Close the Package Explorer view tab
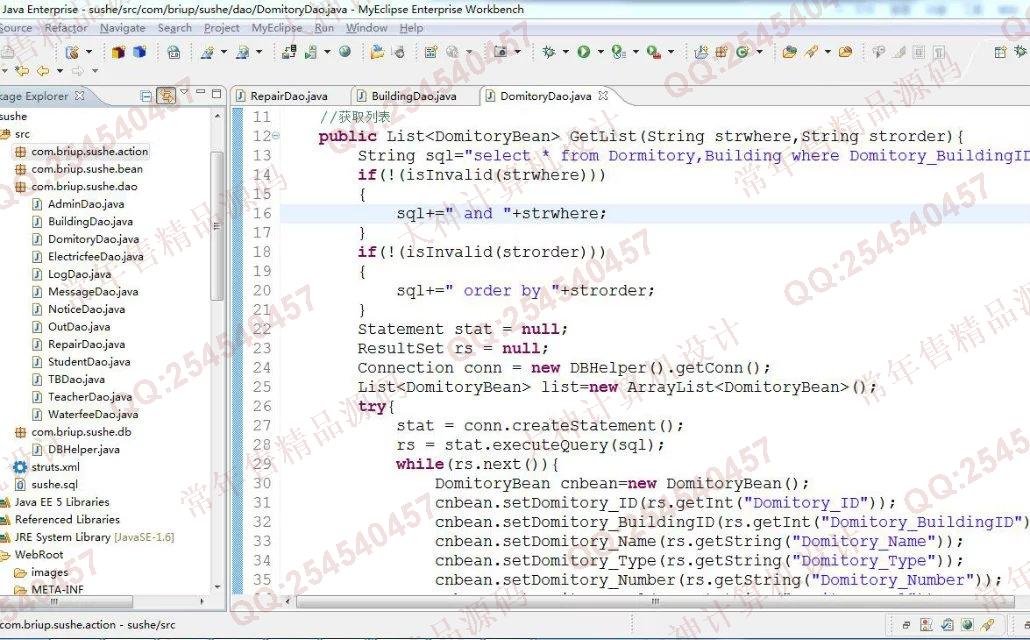This screenshot has width=1030, height=640. pos(79,95)
